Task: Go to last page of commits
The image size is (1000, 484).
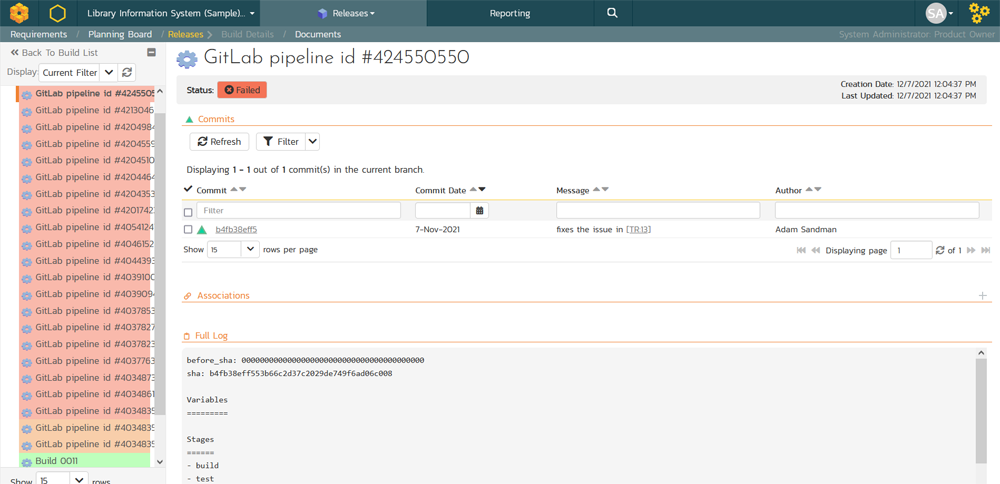Action: click(x=985, y=250)
